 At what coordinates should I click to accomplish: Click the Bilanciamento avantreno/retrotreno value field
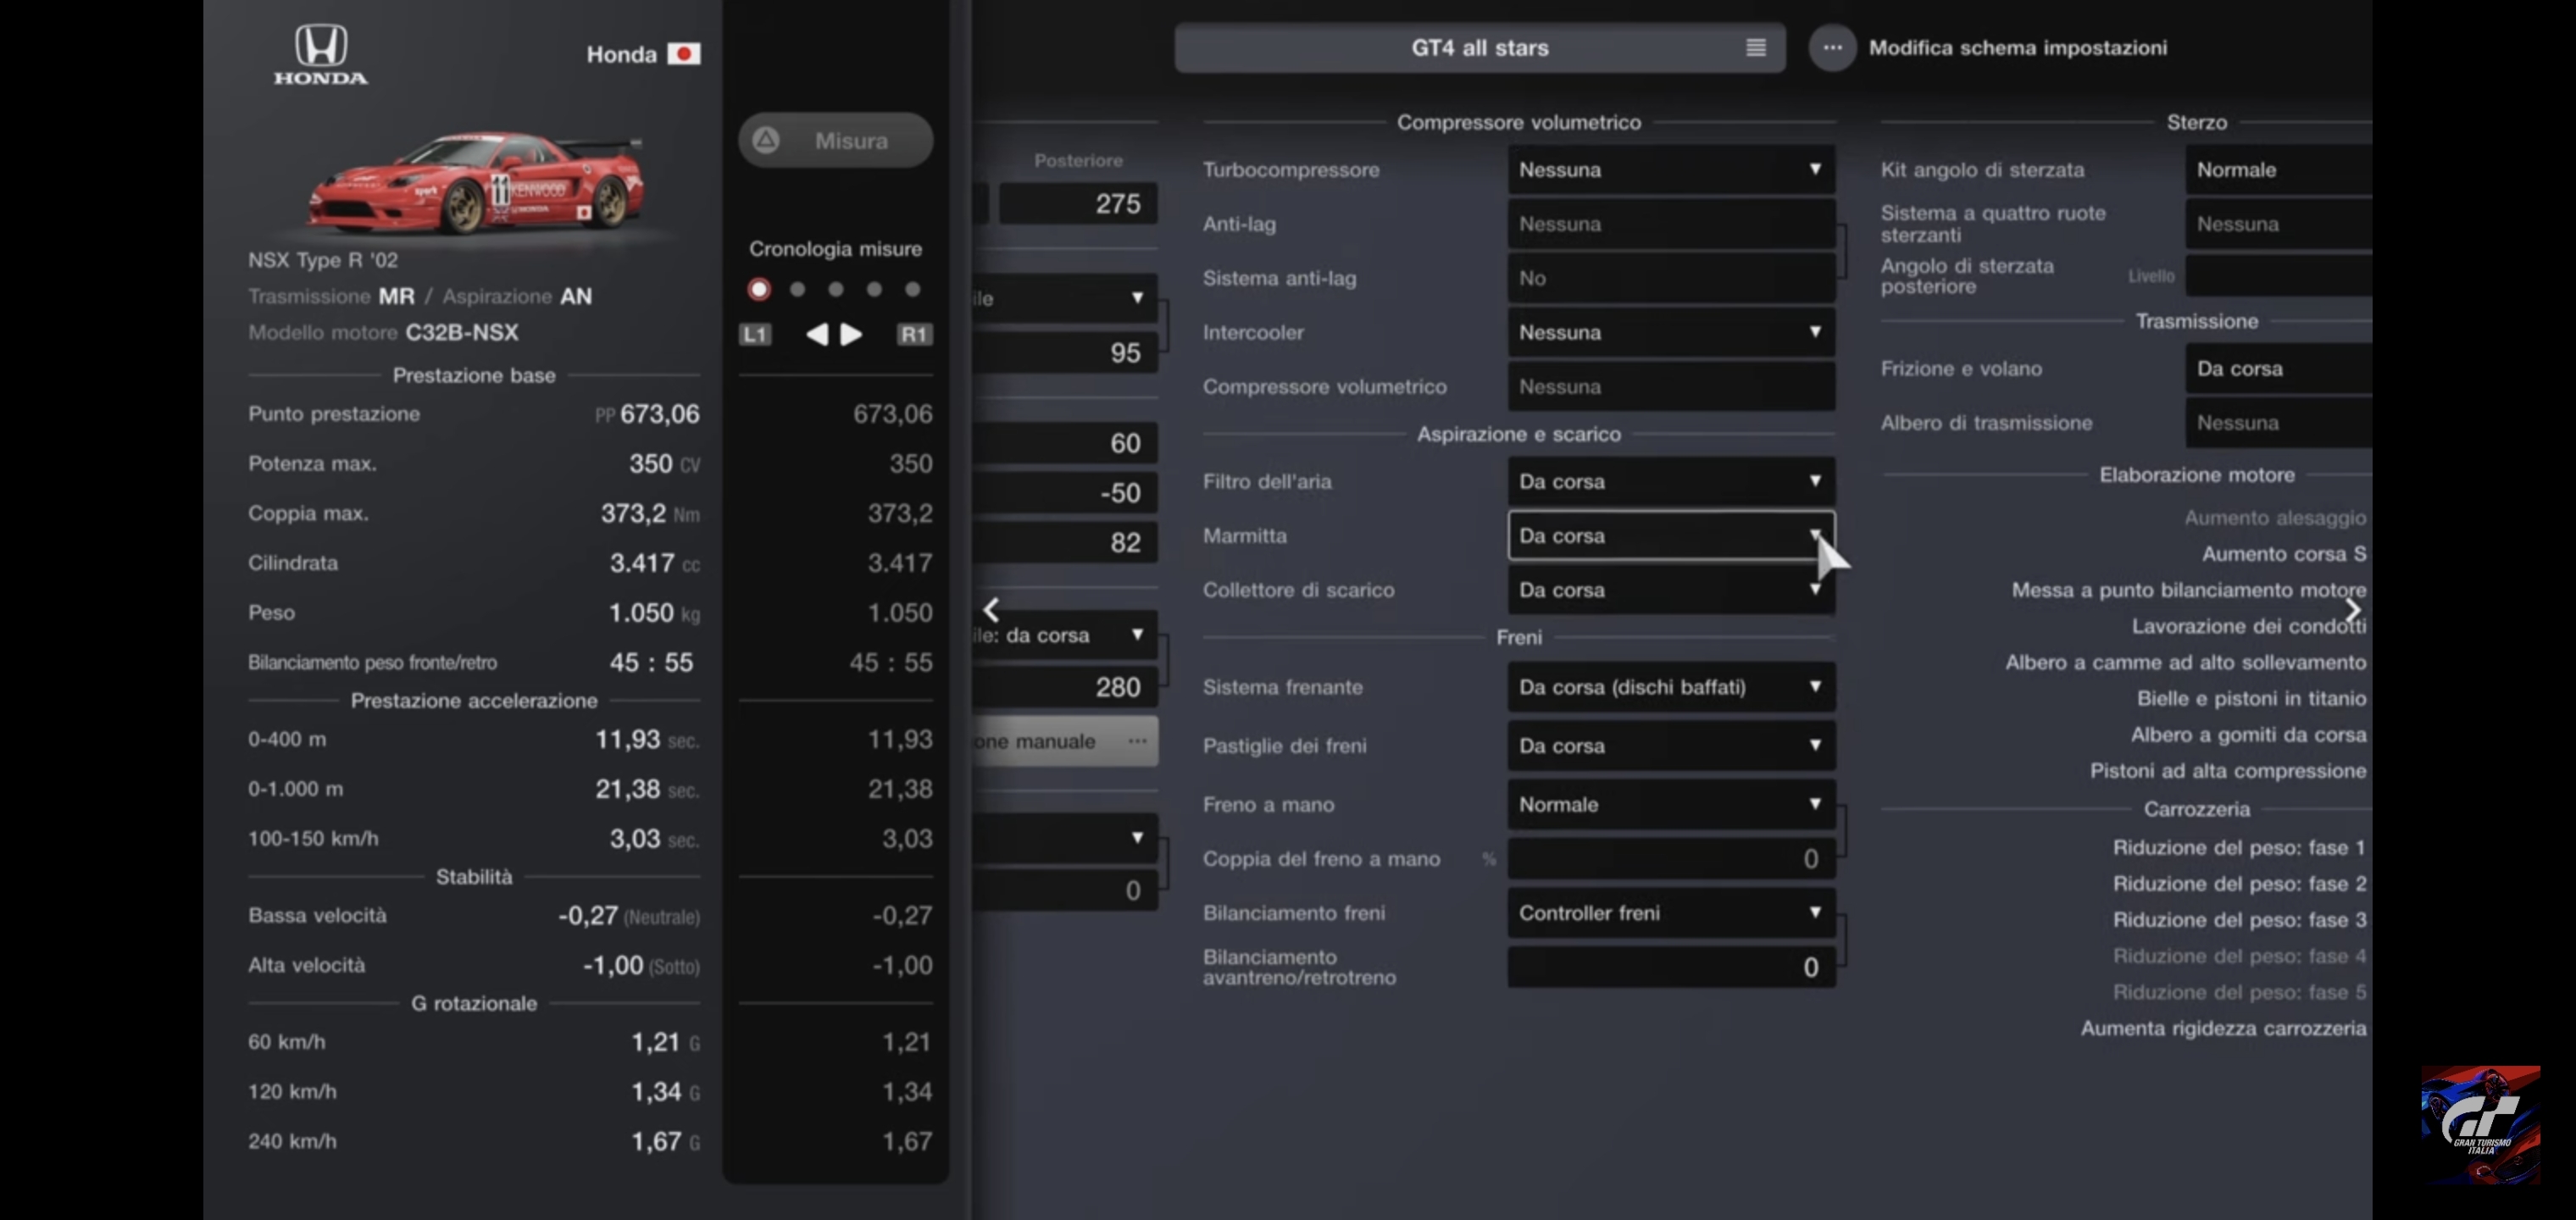1670,967
